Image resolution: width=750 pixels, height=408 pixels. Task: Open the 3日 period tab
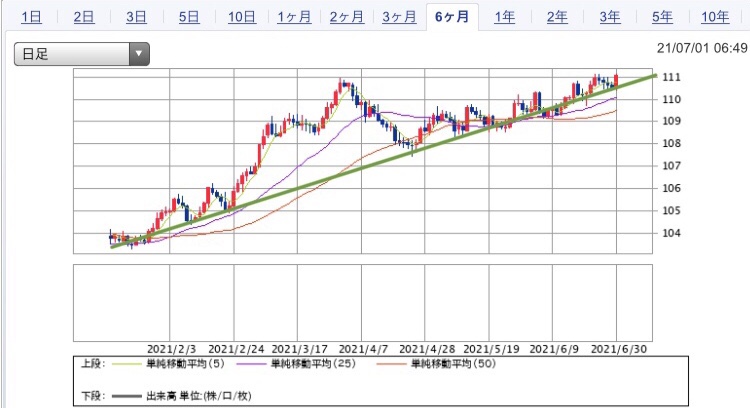[x=136, y=17]
